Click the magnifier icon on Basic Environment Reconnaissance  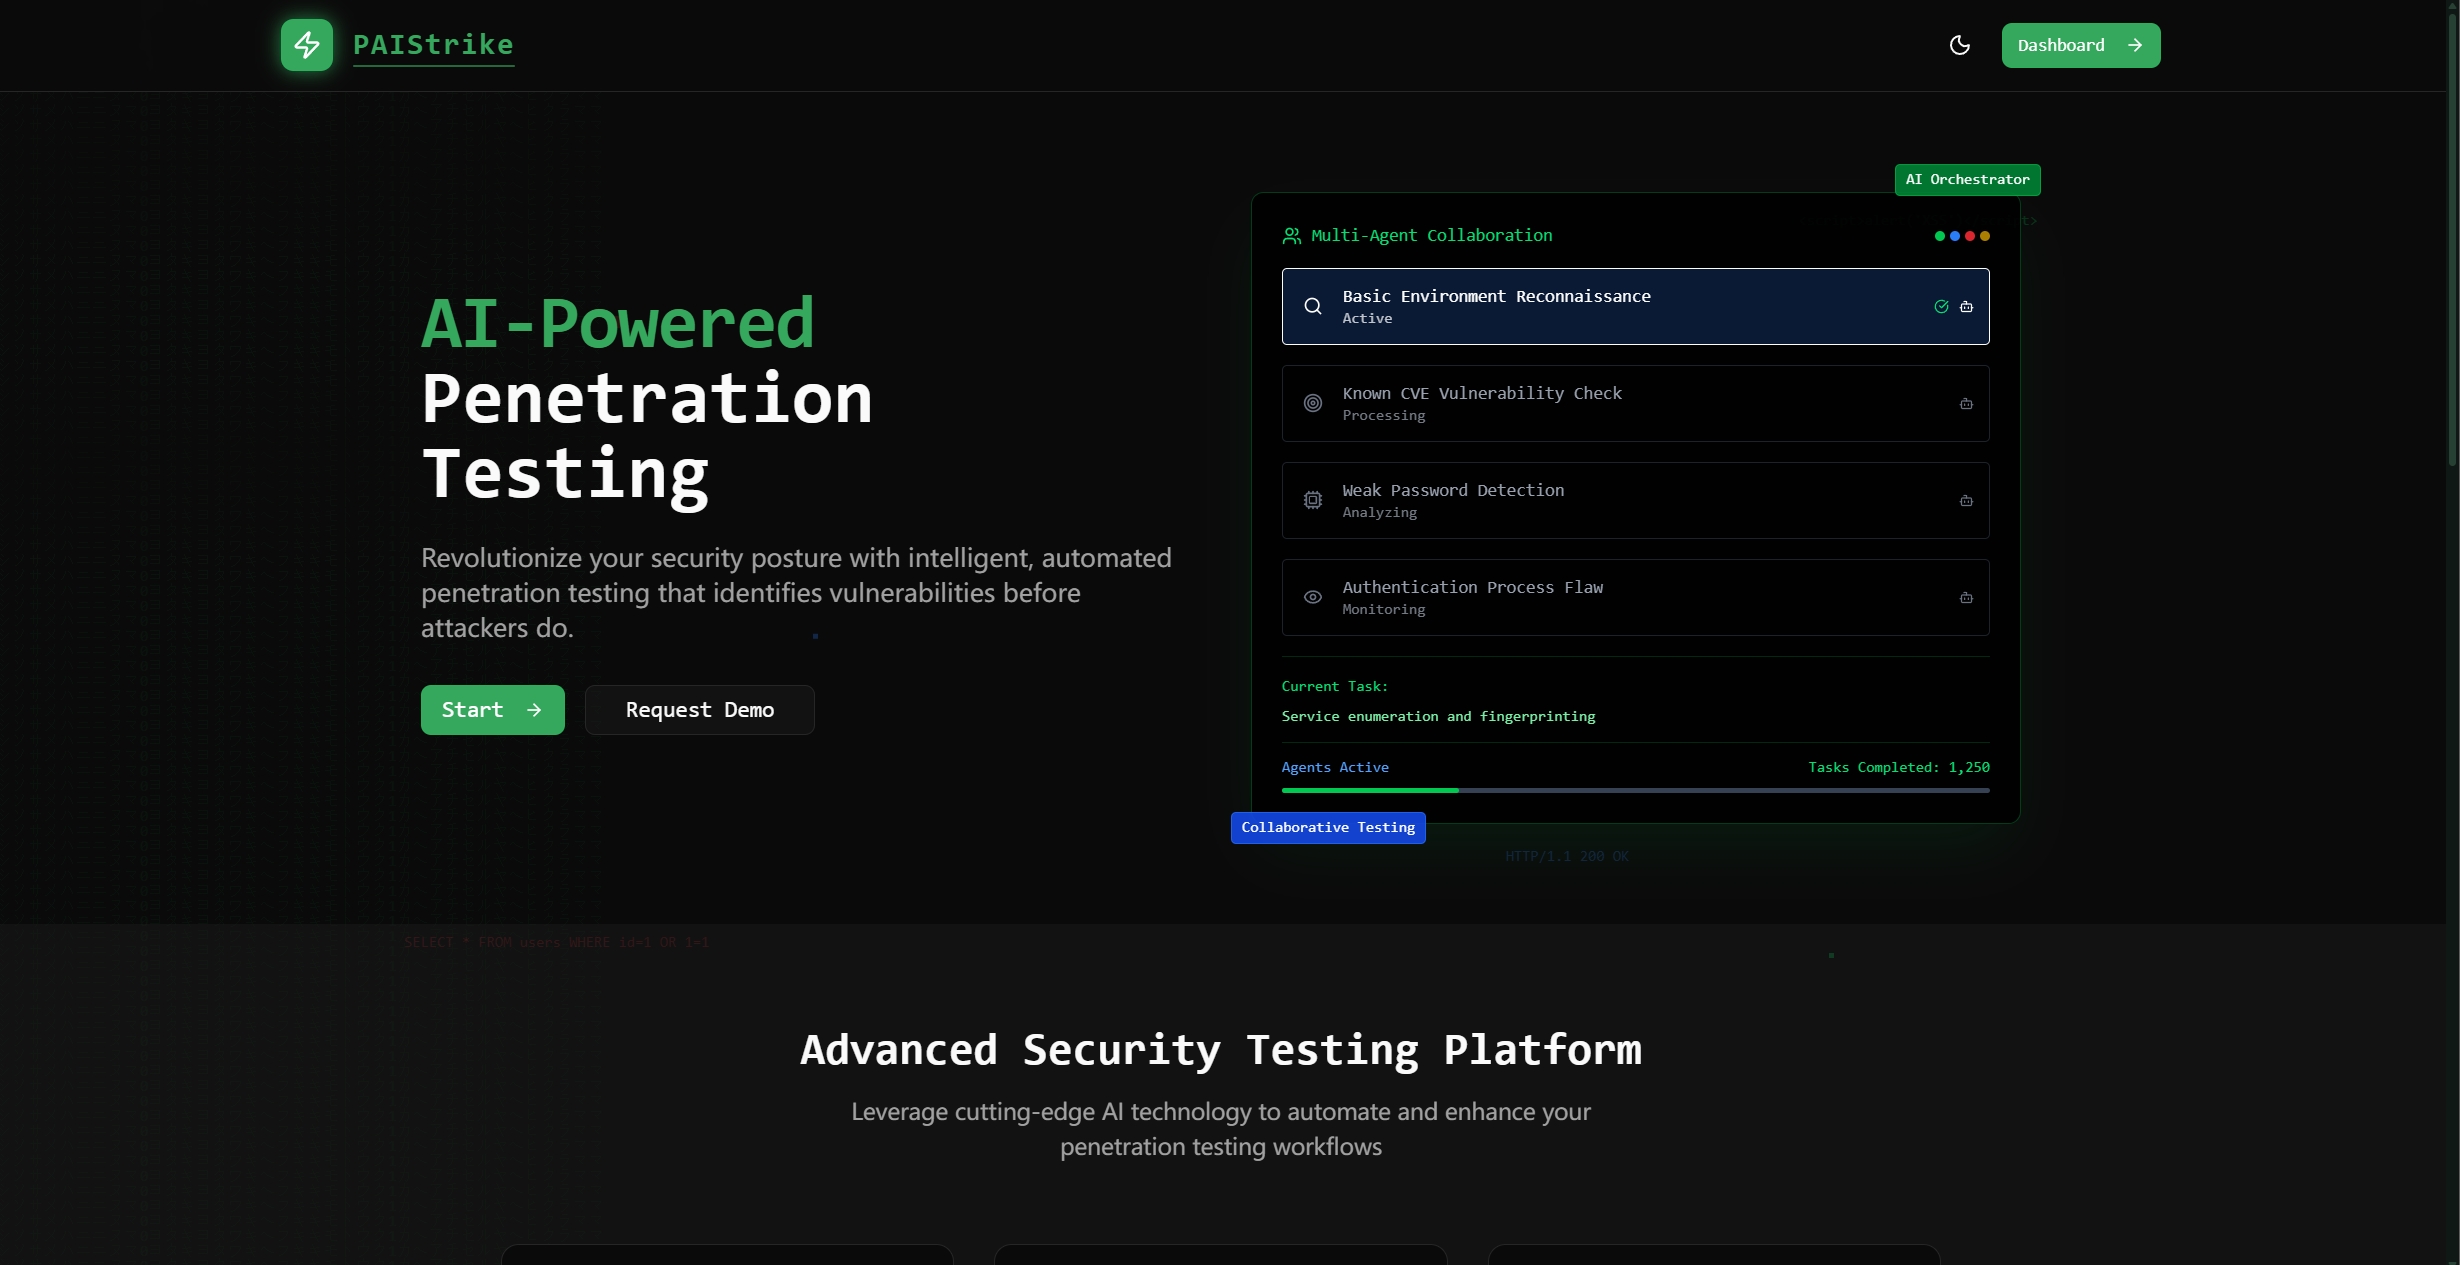tap(1312, 307)
